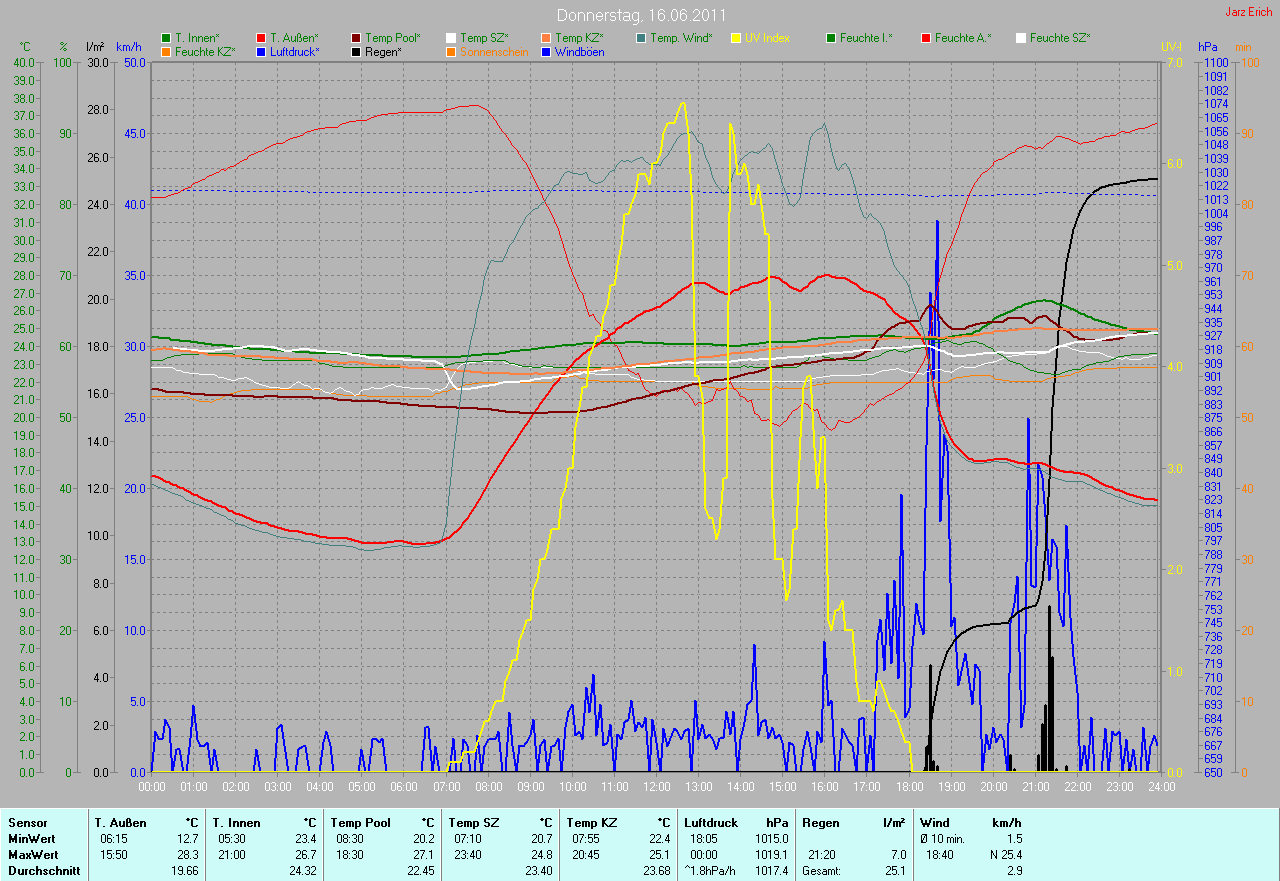Click the 'Feuchte KZ*' legend label
The image size is (1280, 881).
205,52
